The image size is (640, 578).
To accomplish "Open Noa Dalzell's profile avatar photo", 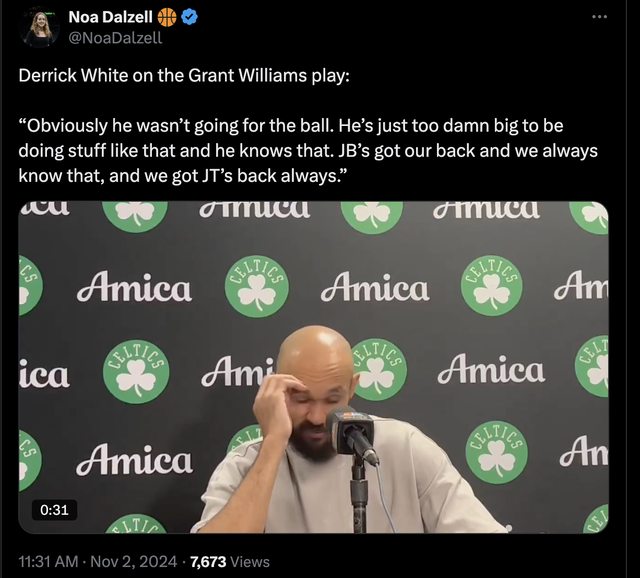I will point(41,27).
